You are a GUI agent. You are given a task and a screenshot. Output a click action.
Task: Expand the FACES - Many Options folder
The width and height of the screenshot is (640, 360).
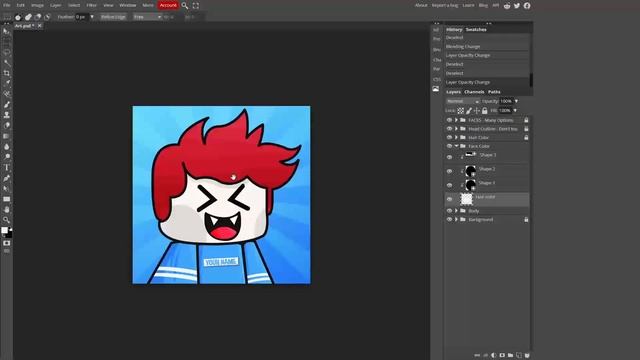click(x=456, y=120)
